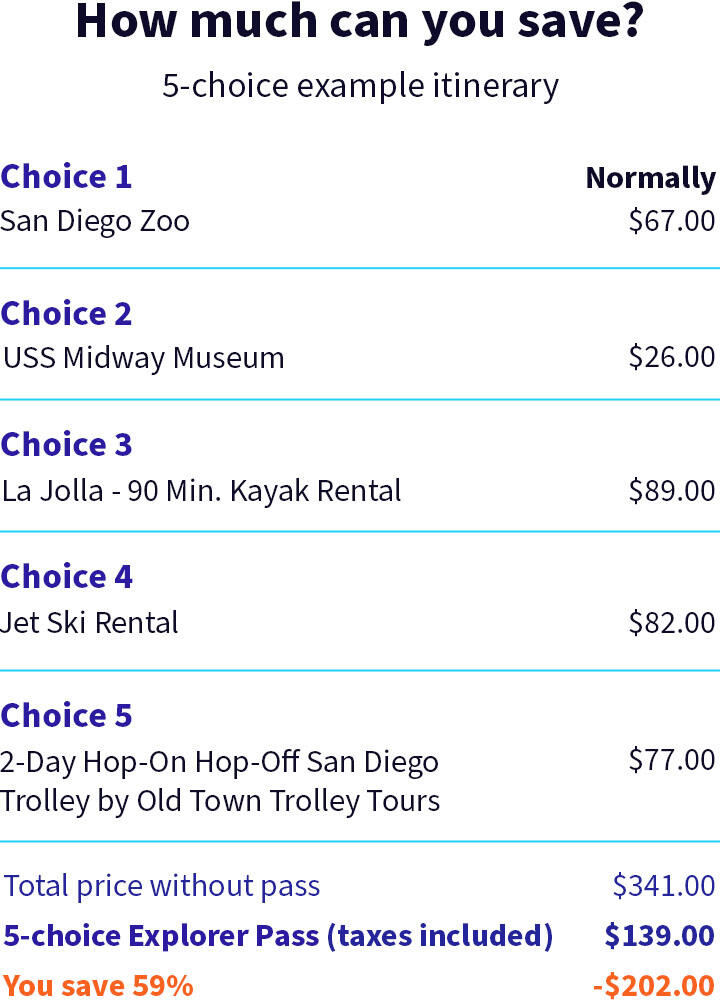
Task: Click the $89.00 price
Action: coord(671,491)
